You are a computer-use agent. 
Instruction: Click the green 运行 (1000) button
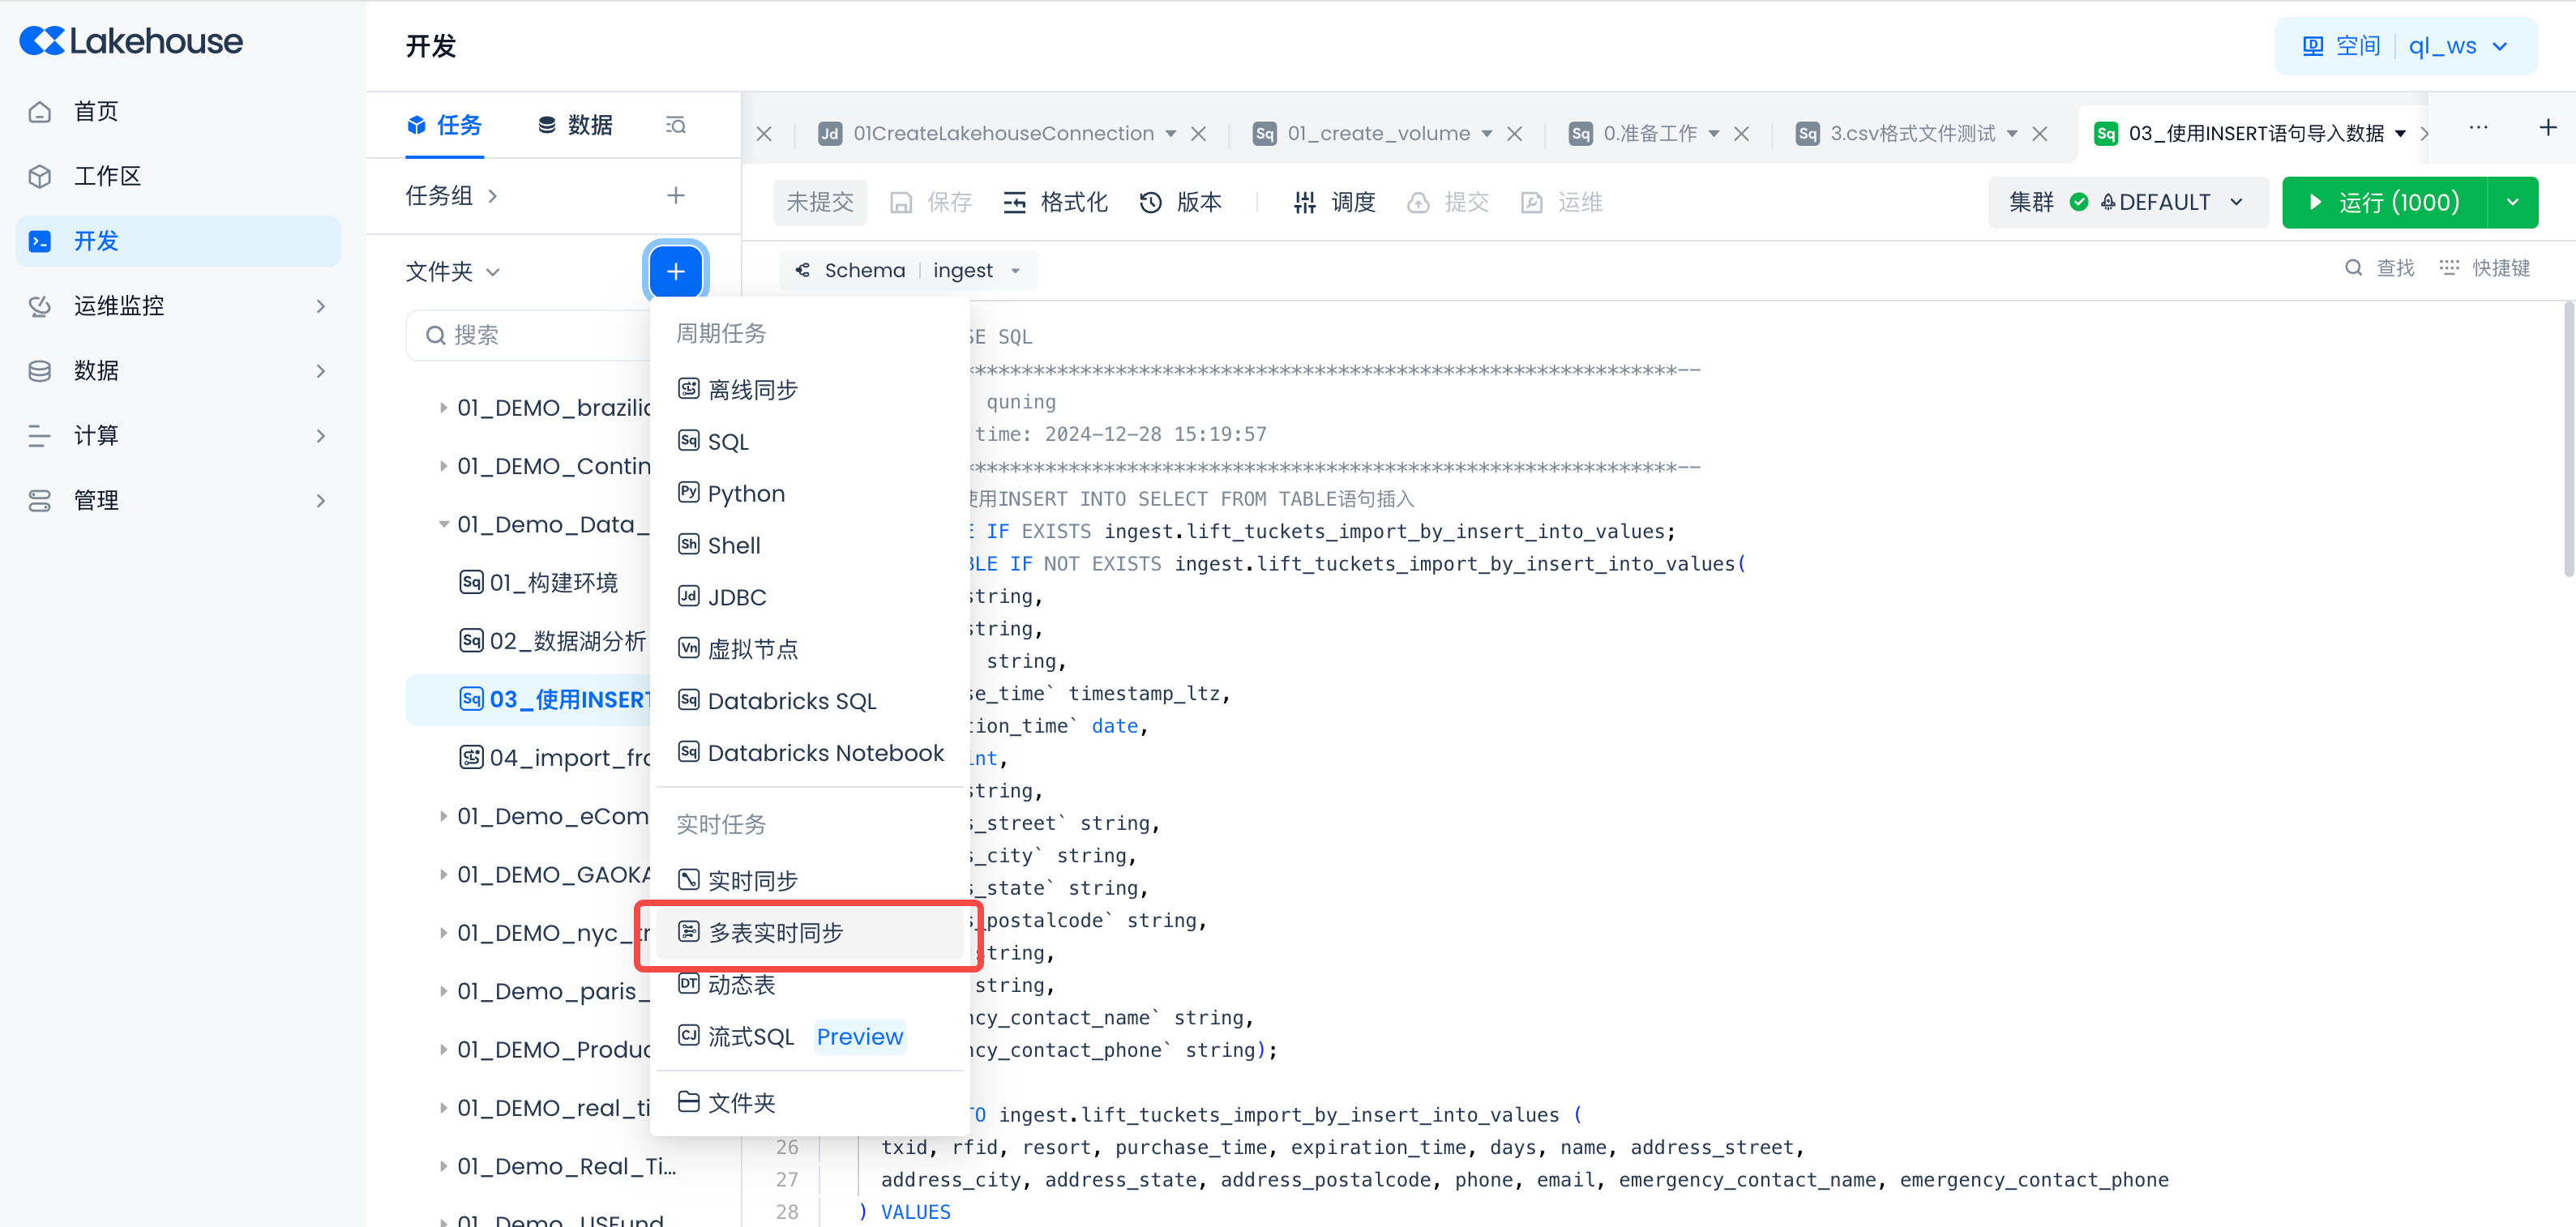(2384, 203)
